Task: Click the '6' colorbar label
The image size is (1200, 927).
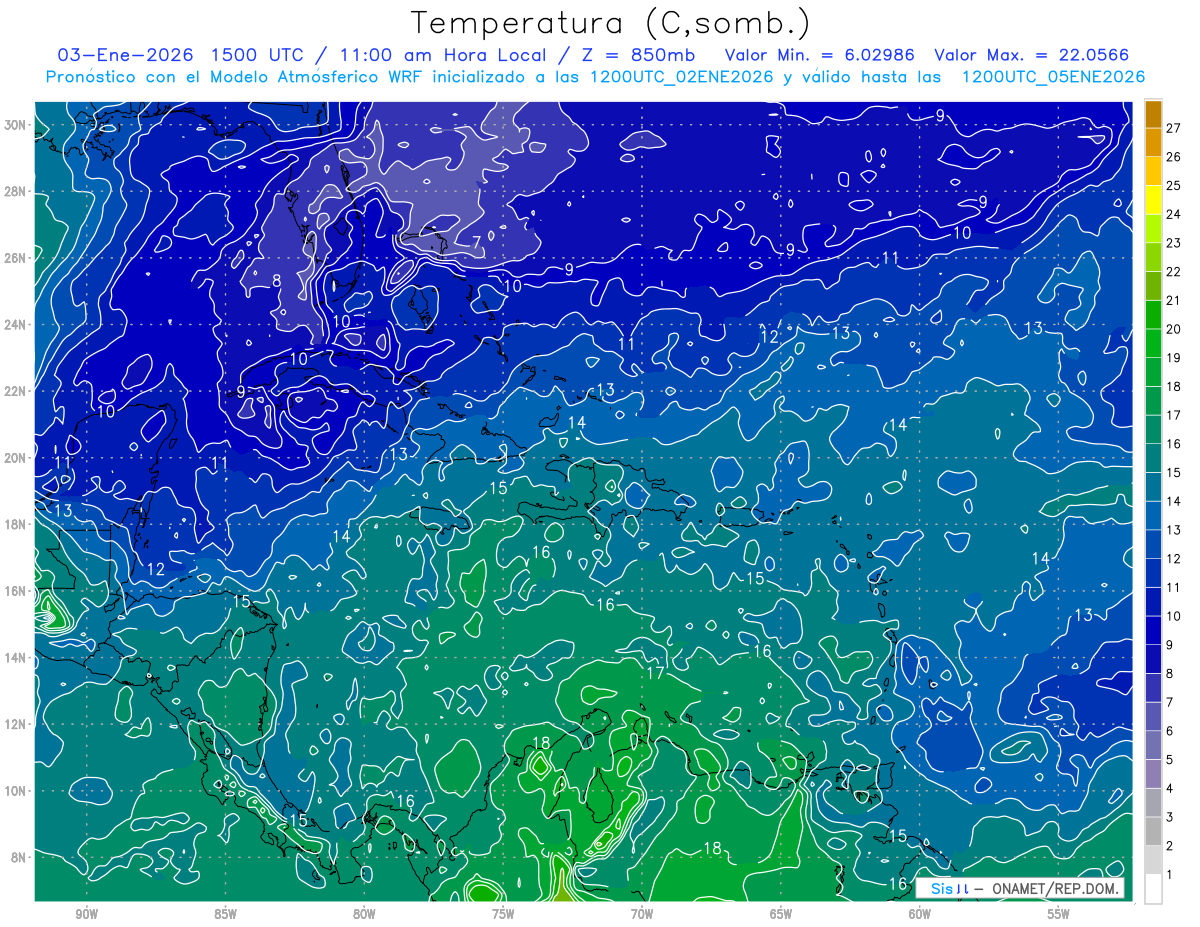Action: tap(1170, 731)
